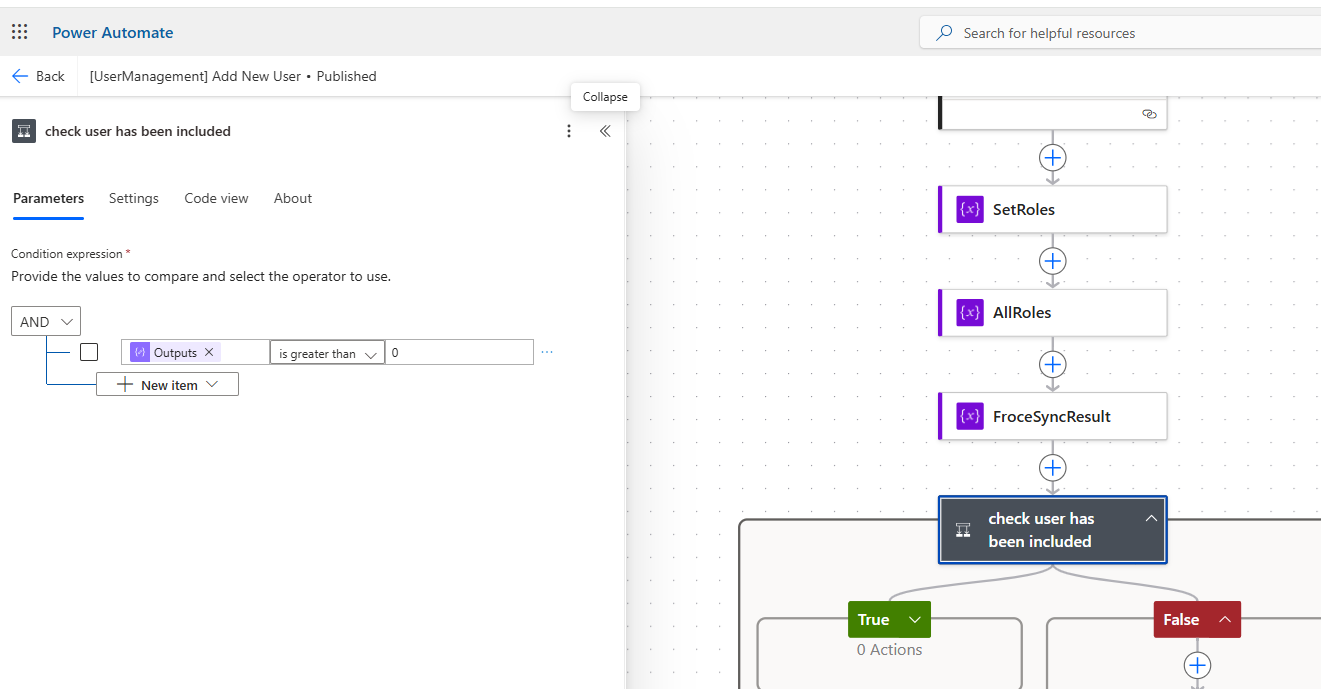Add a step above SetRoles

[1052, 157]
